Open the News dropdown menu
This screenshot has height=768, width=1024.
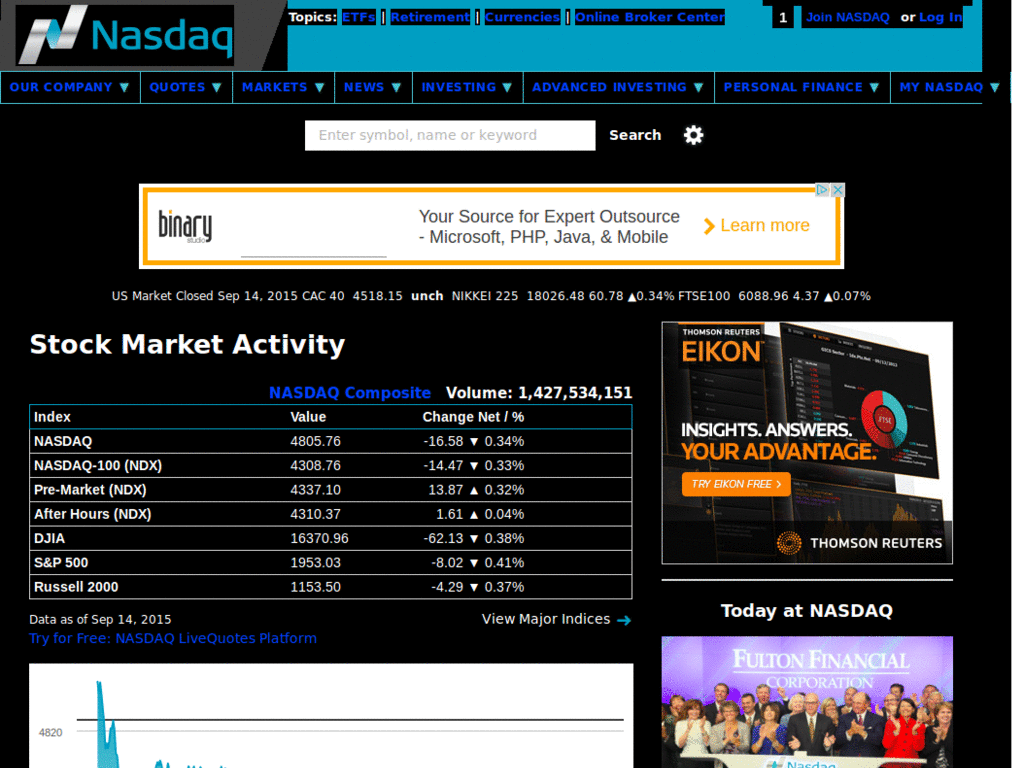373,88
